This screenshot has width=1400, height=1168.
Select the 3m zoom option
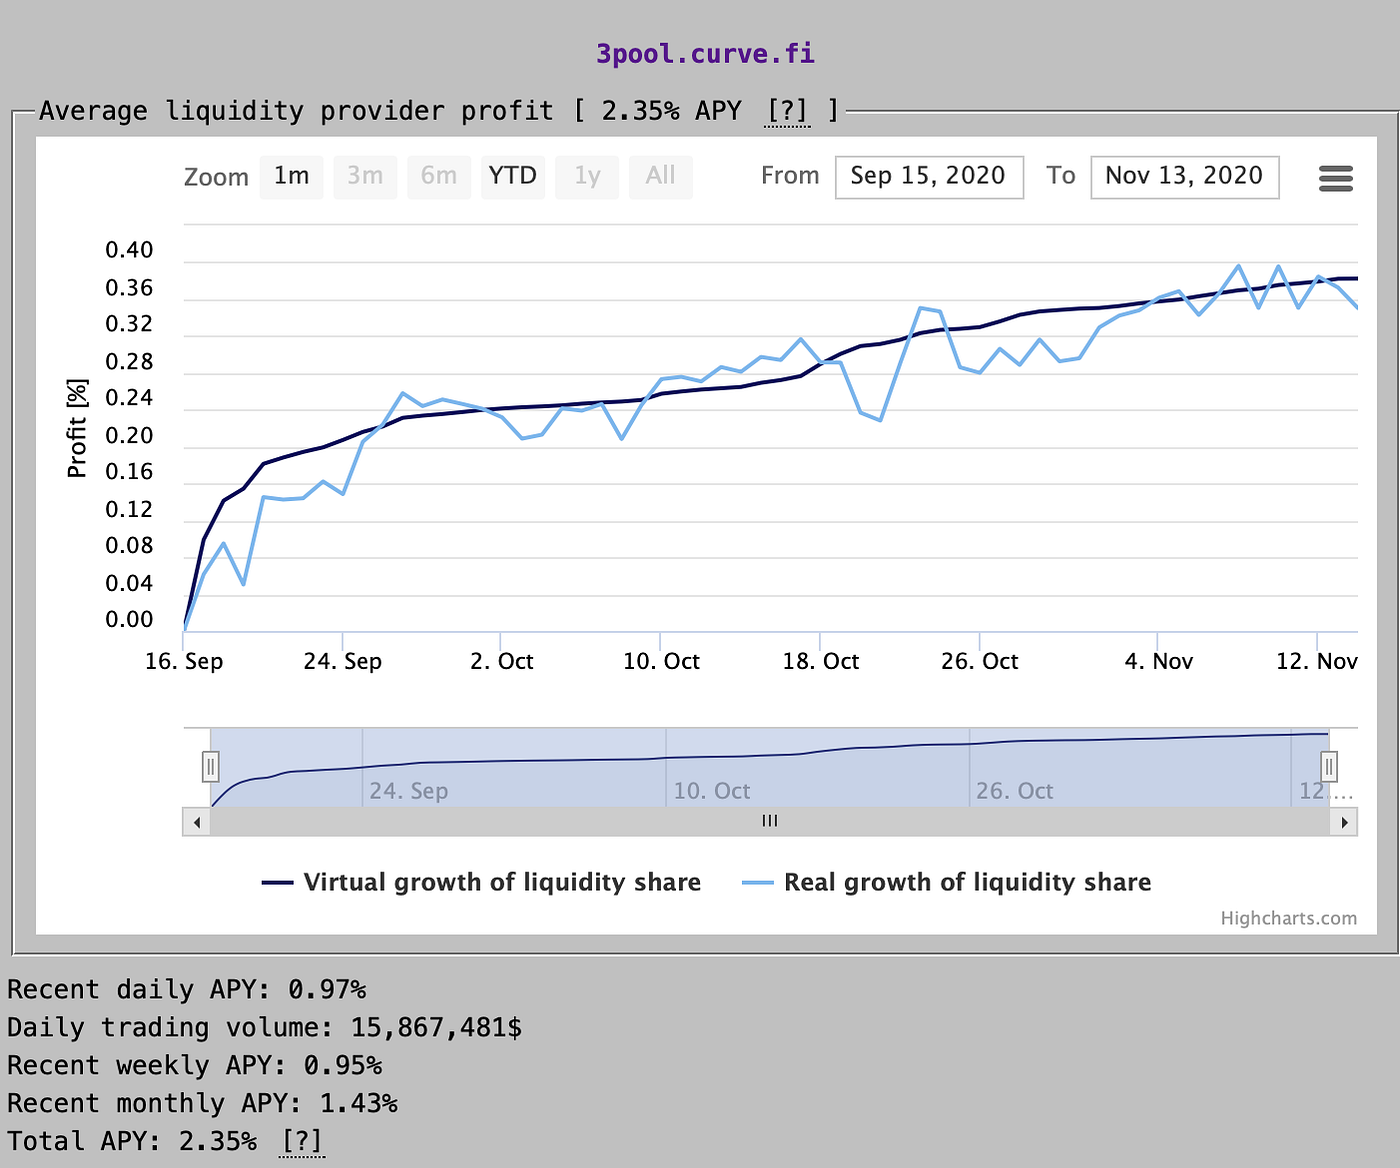tap(365, 177)
